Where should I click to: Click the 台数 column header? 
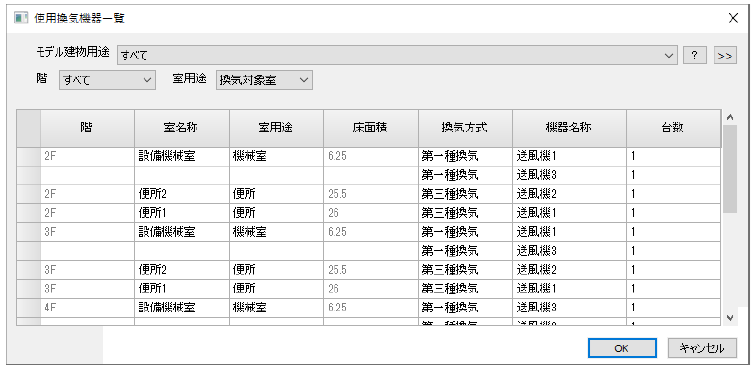click(x=673, y=128)
